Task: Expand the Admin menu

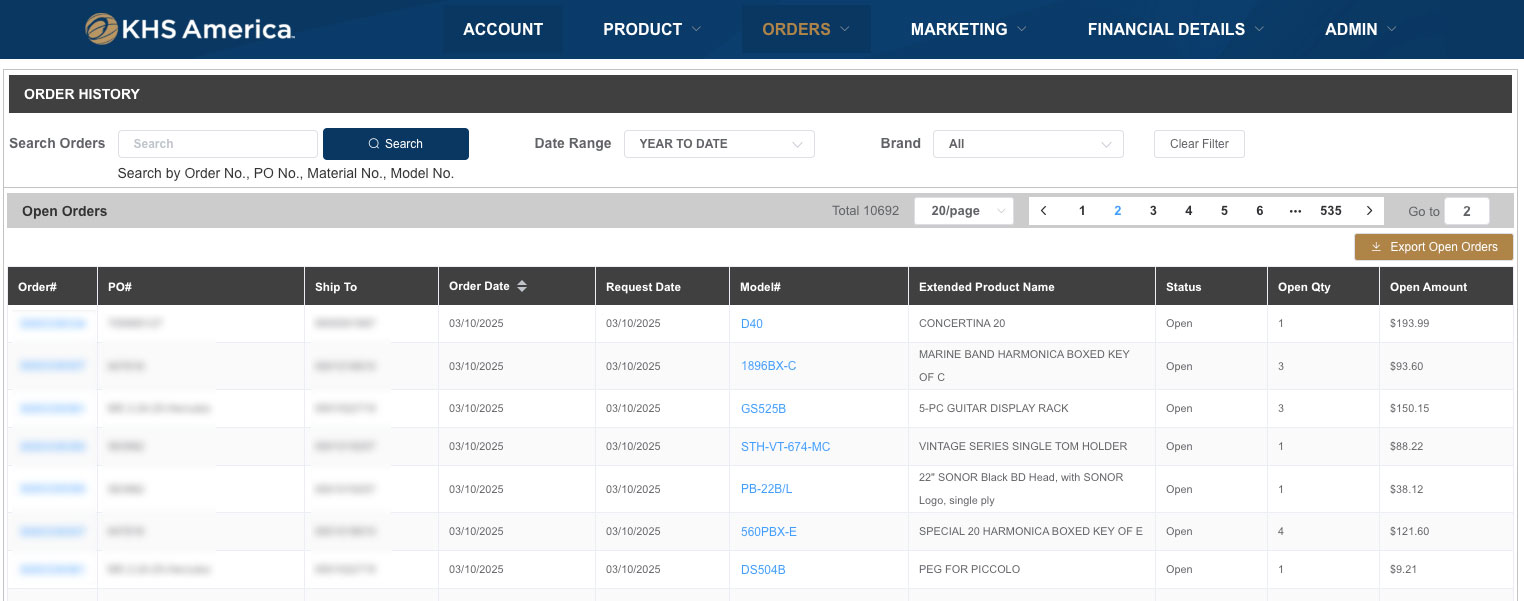Action: pos(1360,29)
